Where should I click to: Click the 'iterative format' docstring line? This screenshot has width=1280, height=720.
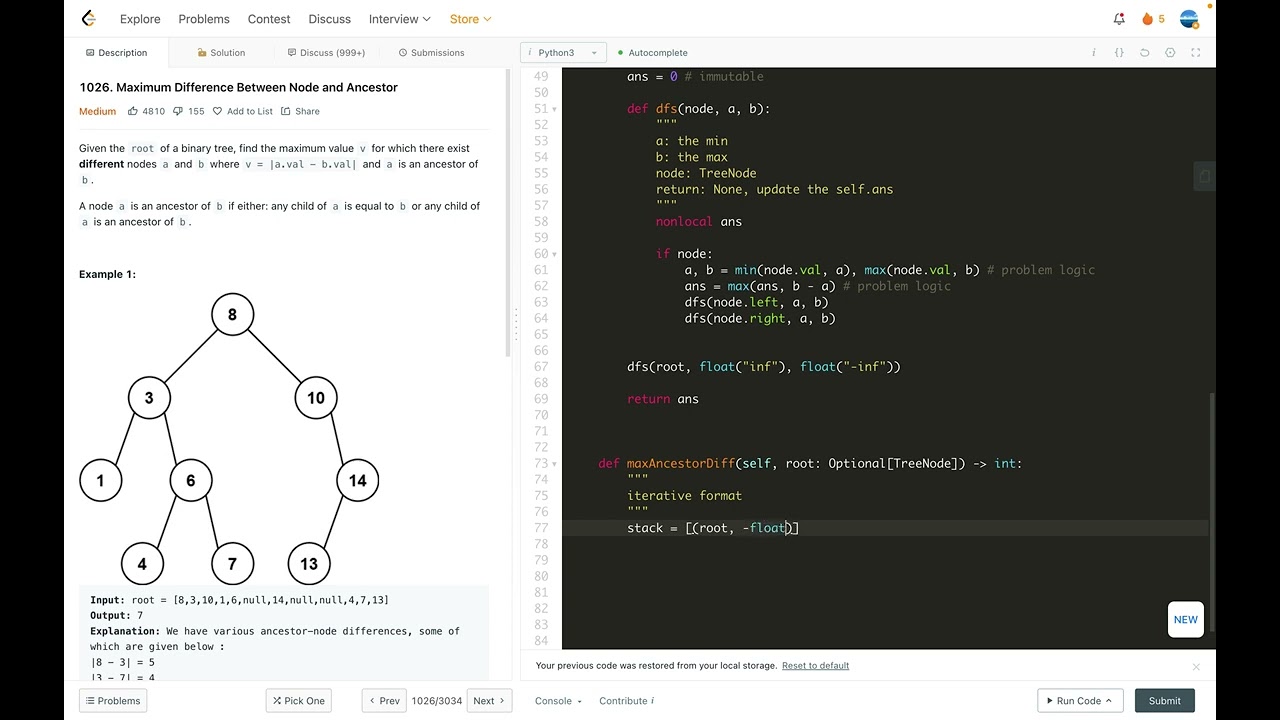[x=684, y=496]
